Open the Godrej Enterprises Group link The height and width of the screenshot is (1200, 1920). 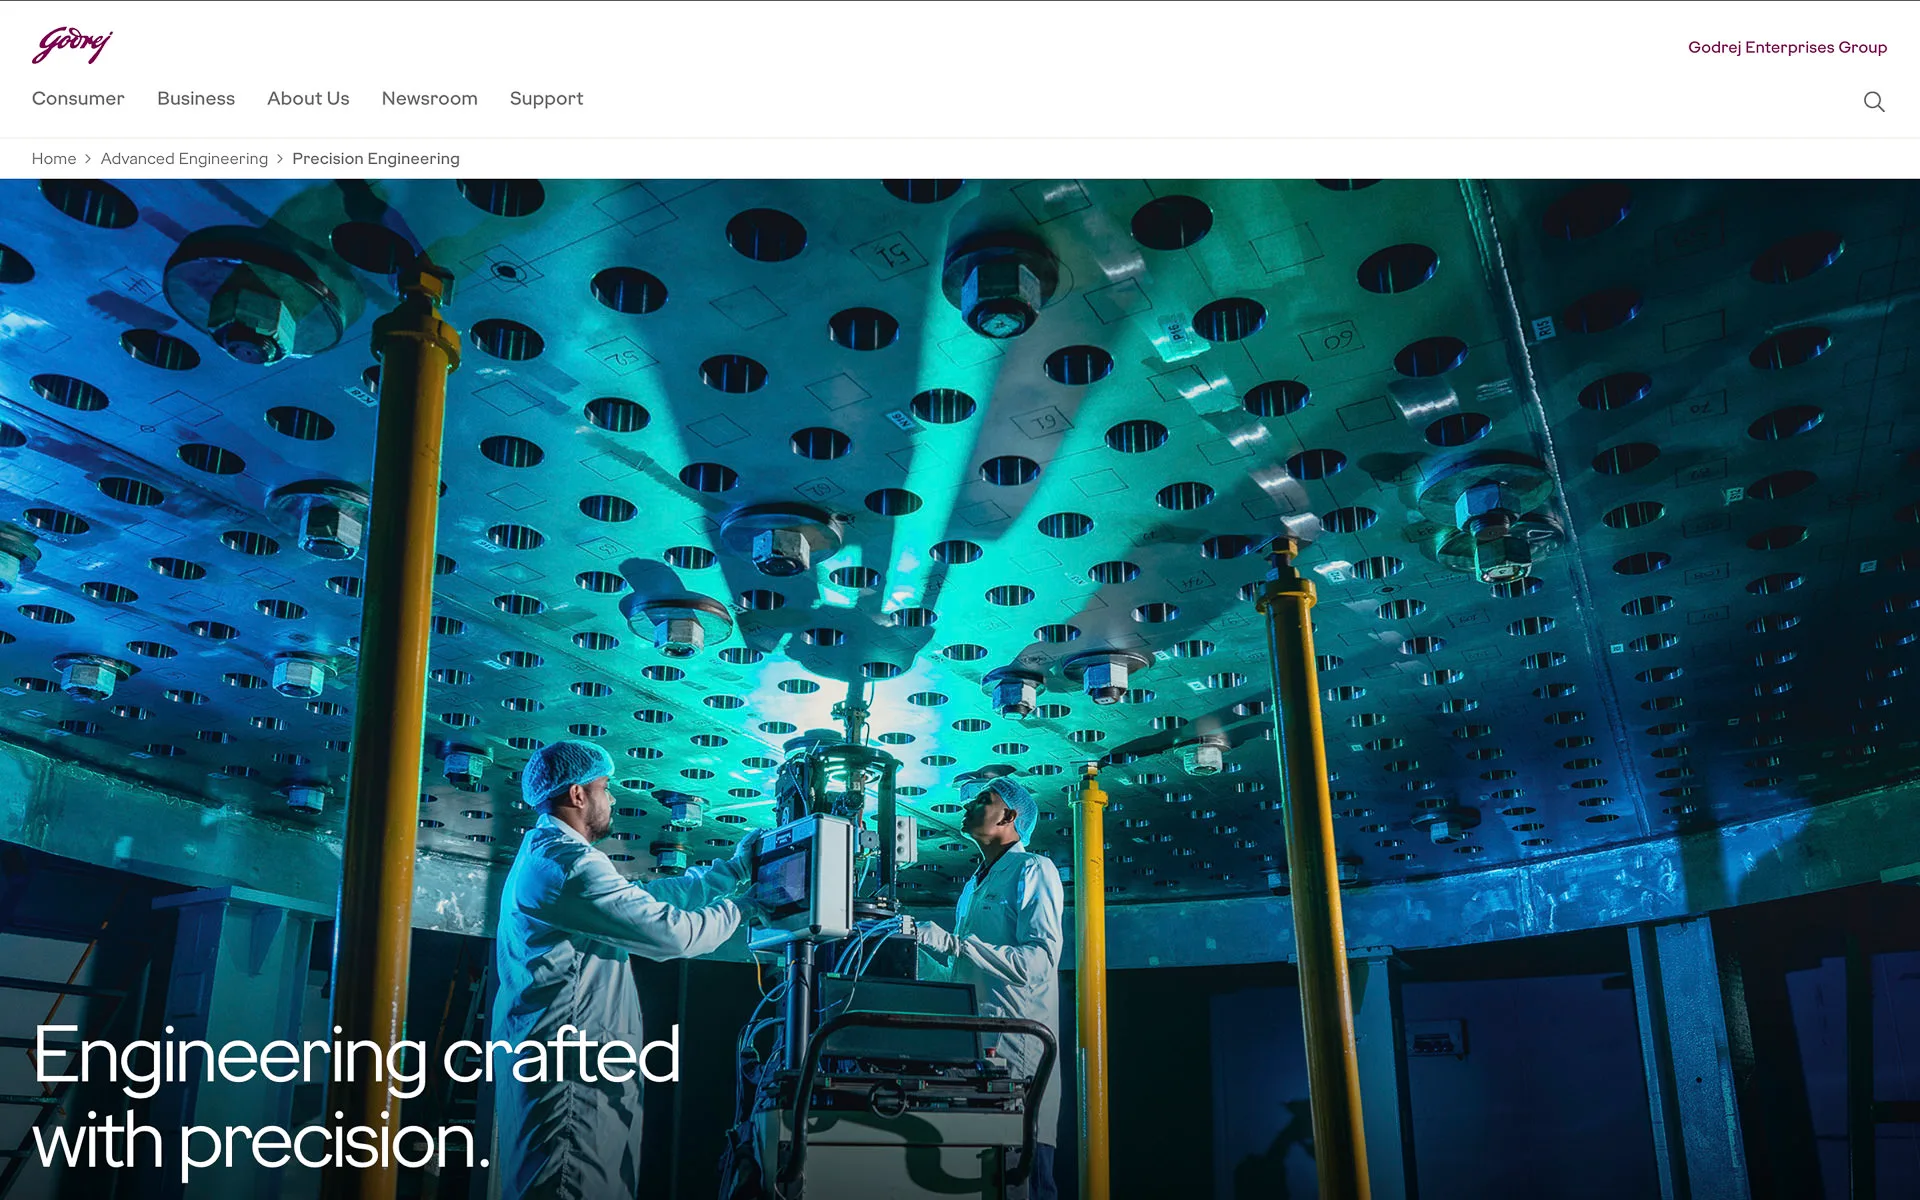point(1787,47)
